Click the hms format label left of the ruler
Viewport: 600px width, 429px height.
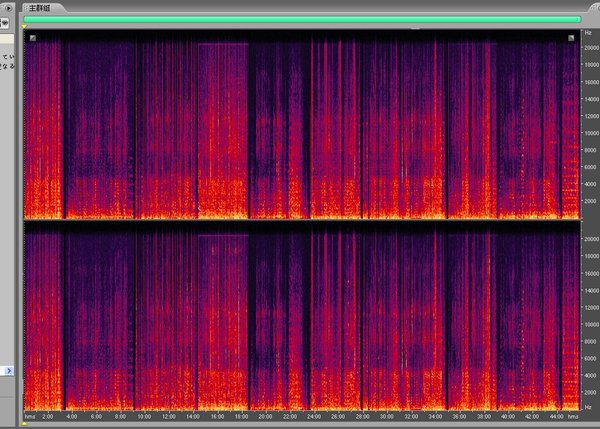click(30, 416)
